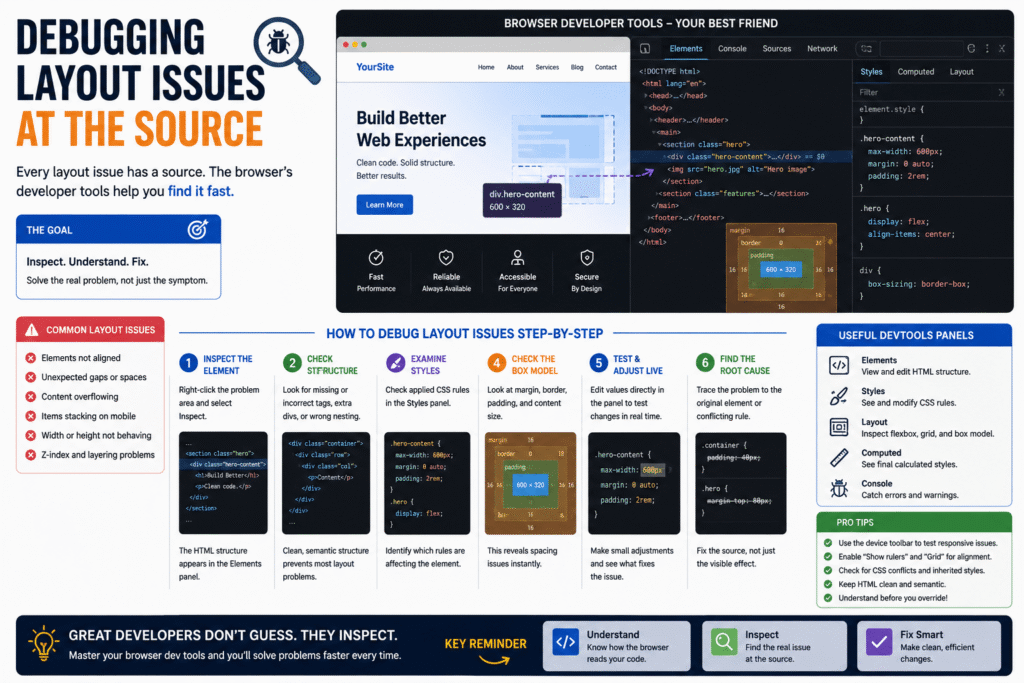Open the Sources tab
The height and width of the screenshot is (683, 1024).
point(776,49)
